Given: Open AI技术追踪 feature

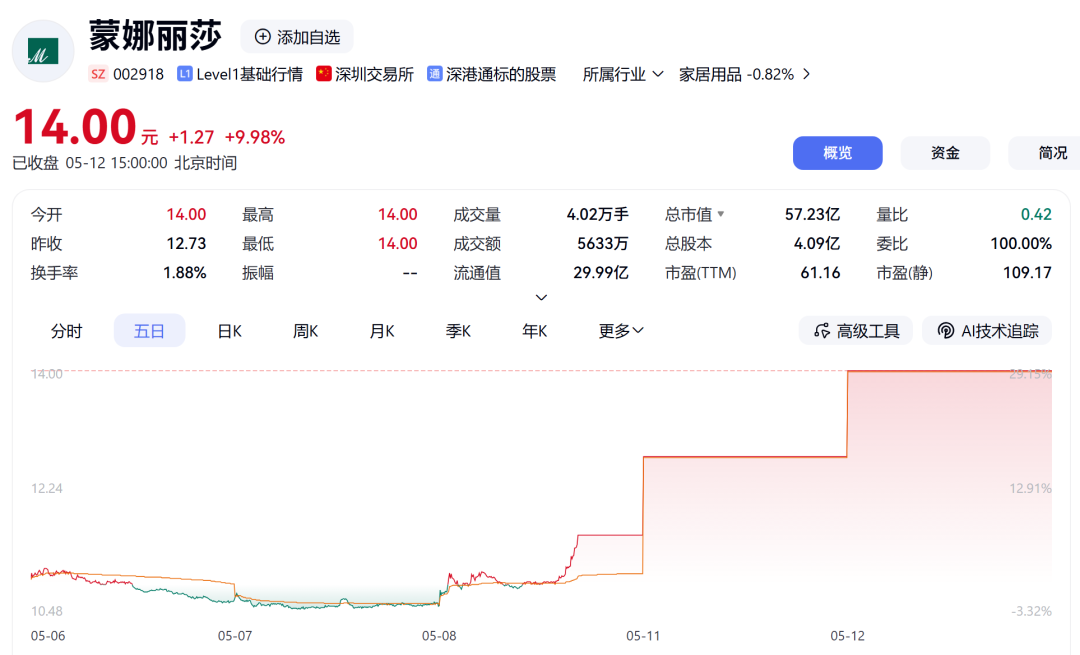Looking at the screenshot, I should [x=987, y=331].
